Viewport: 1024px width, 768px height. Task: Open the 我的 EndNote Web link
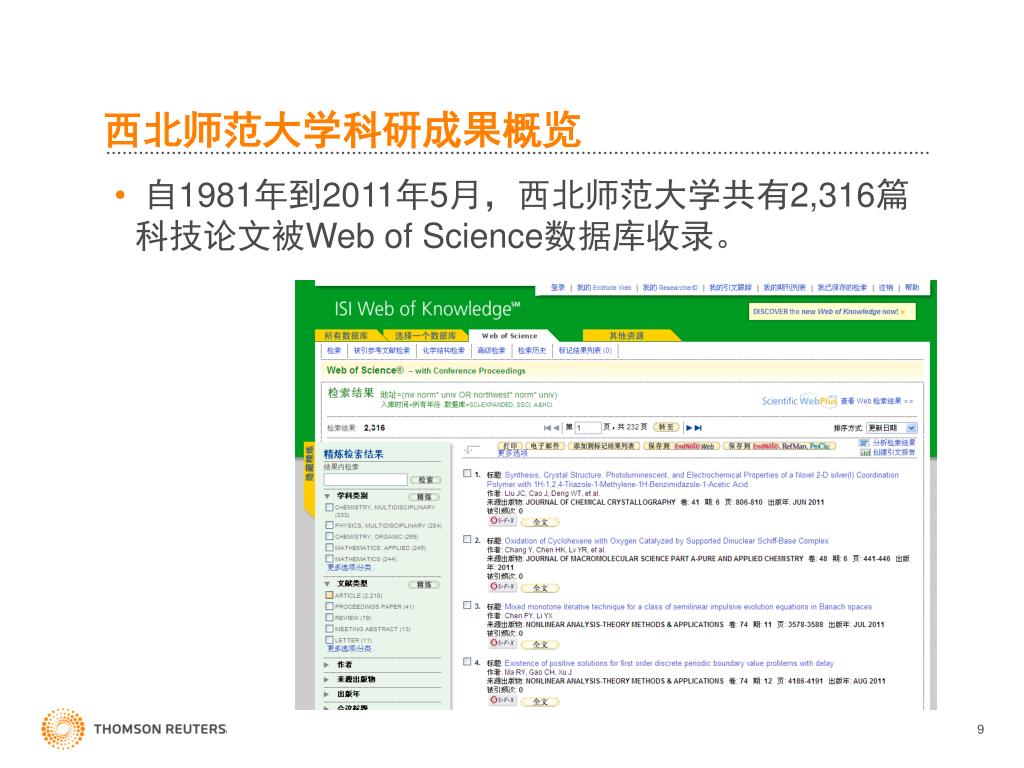coord(604,287)
